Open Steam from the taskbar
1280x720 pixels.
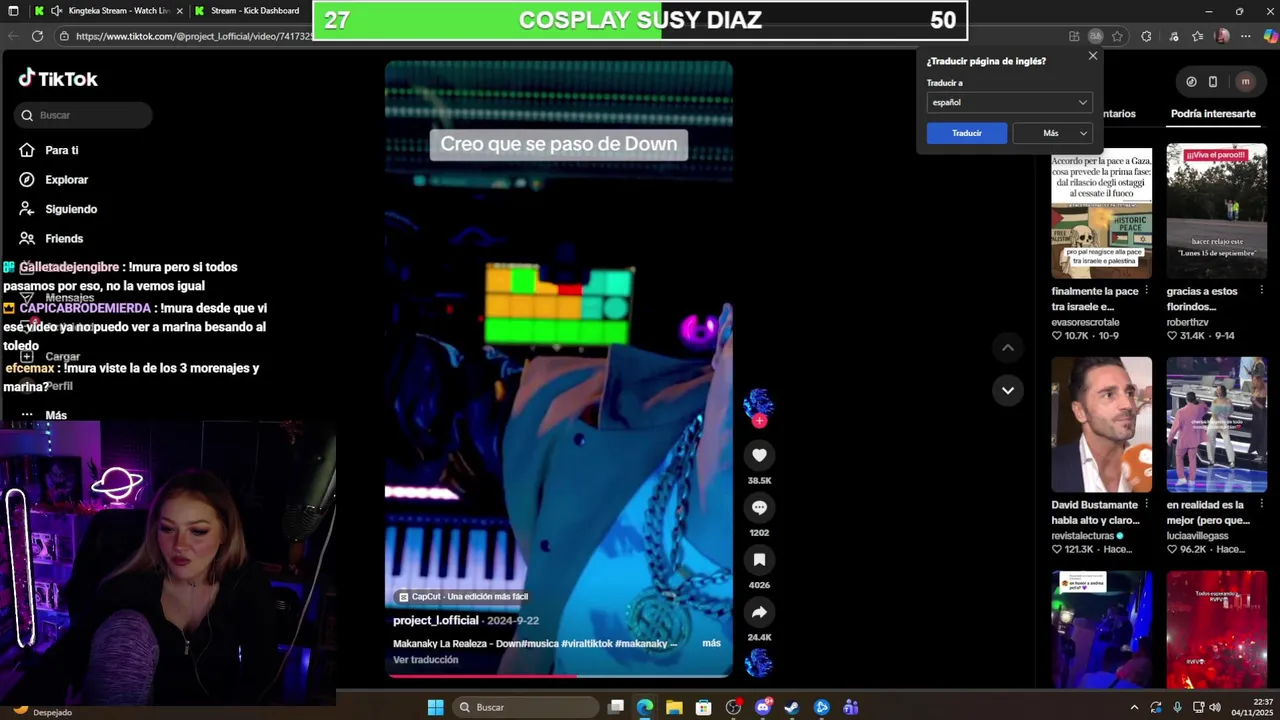pos(791,707)
